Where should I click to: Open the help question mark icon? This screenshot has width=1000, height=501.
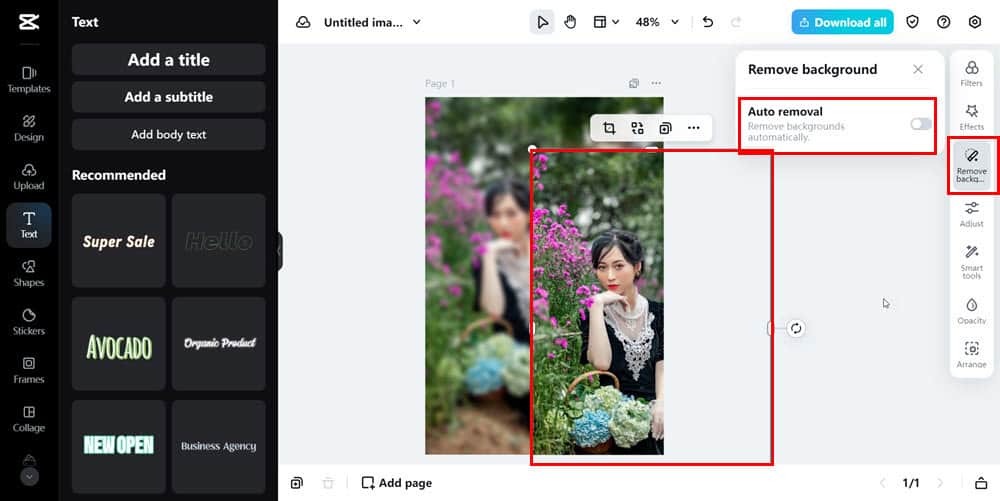(944, 22)
